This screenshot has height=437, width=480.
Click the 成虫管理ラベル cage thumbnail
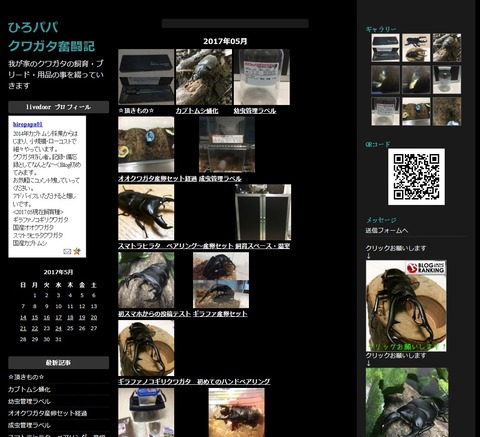pyautogui.click(x=227, y=144)
